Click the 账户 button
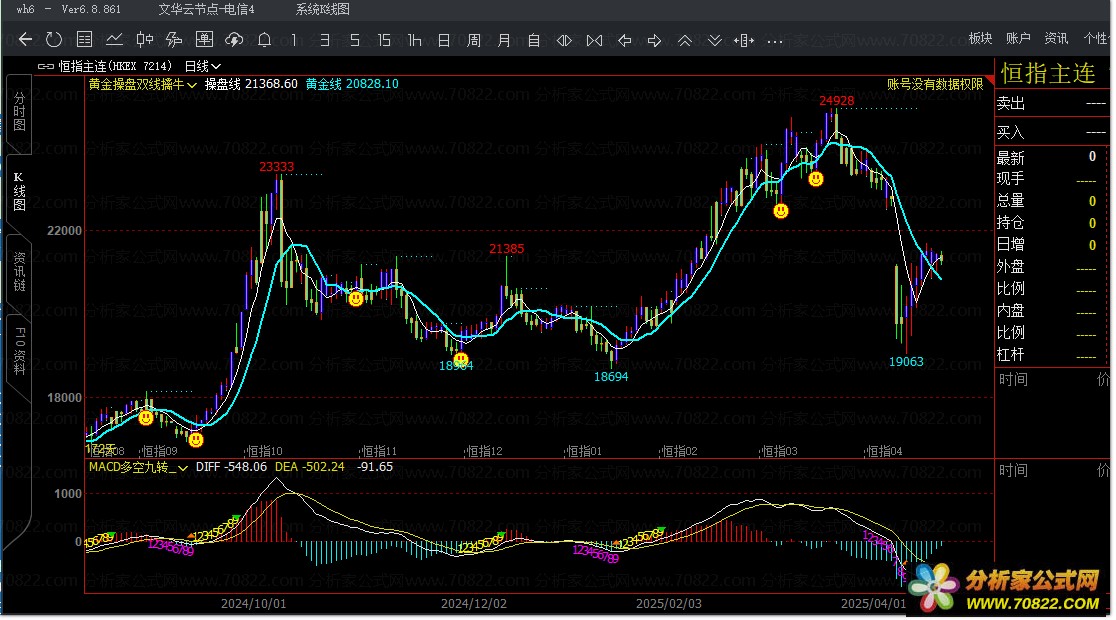Image resolution: width=1116 pixels, height=620 pixels. coord(1018,38)
